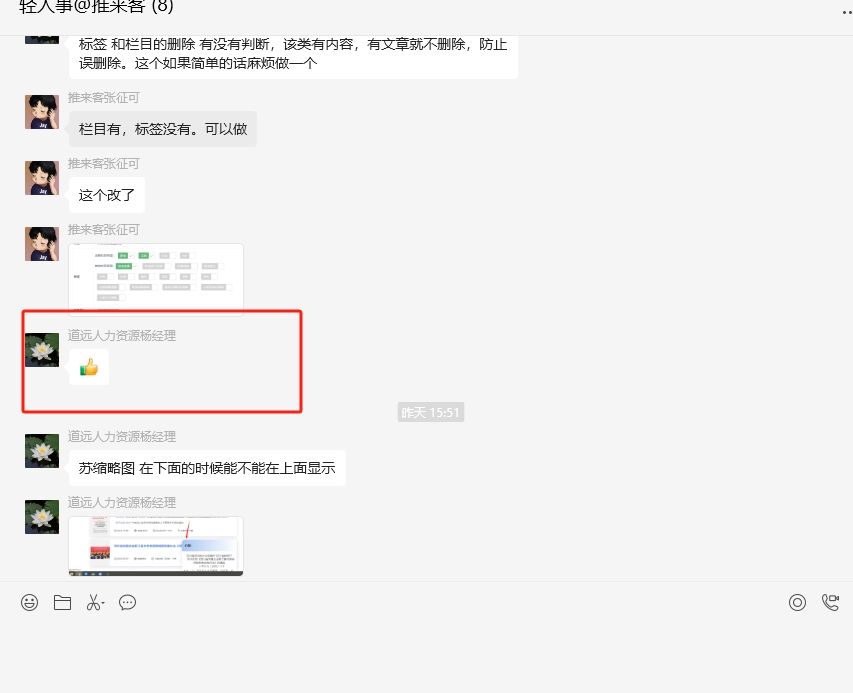Screen dimensions: 853x693
Task: Click the message "这个改了"
Action: (107, 195)
